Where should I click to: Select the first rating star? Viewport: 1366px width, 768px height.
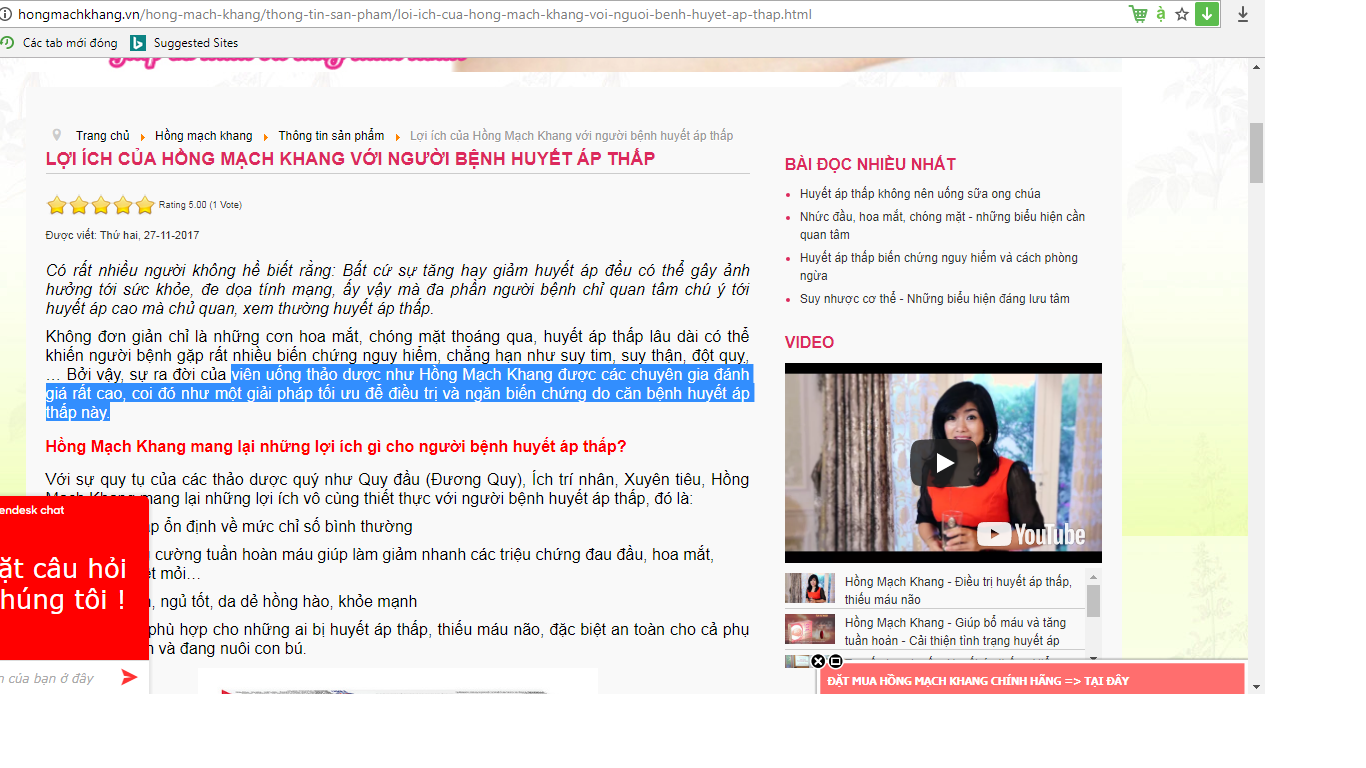[x=57, y=206]
